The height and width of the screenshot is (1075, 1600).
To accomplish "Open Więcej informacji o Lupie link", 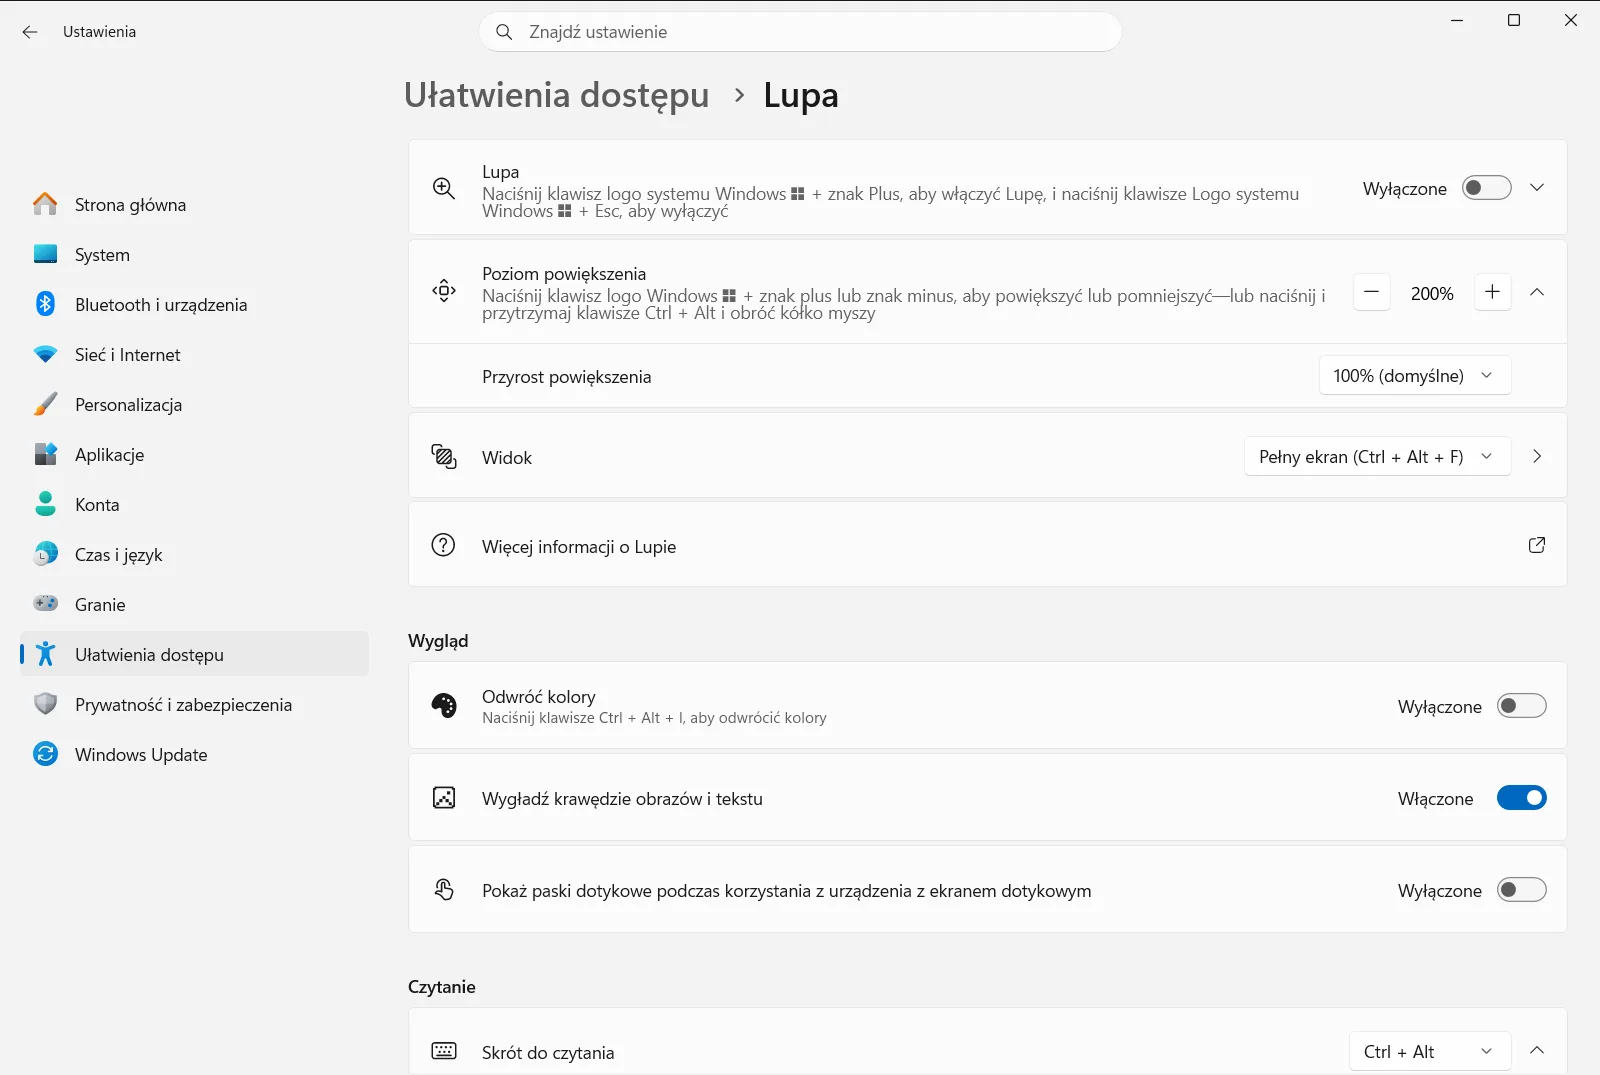I will pyautogui.click(x=987, y=545).
